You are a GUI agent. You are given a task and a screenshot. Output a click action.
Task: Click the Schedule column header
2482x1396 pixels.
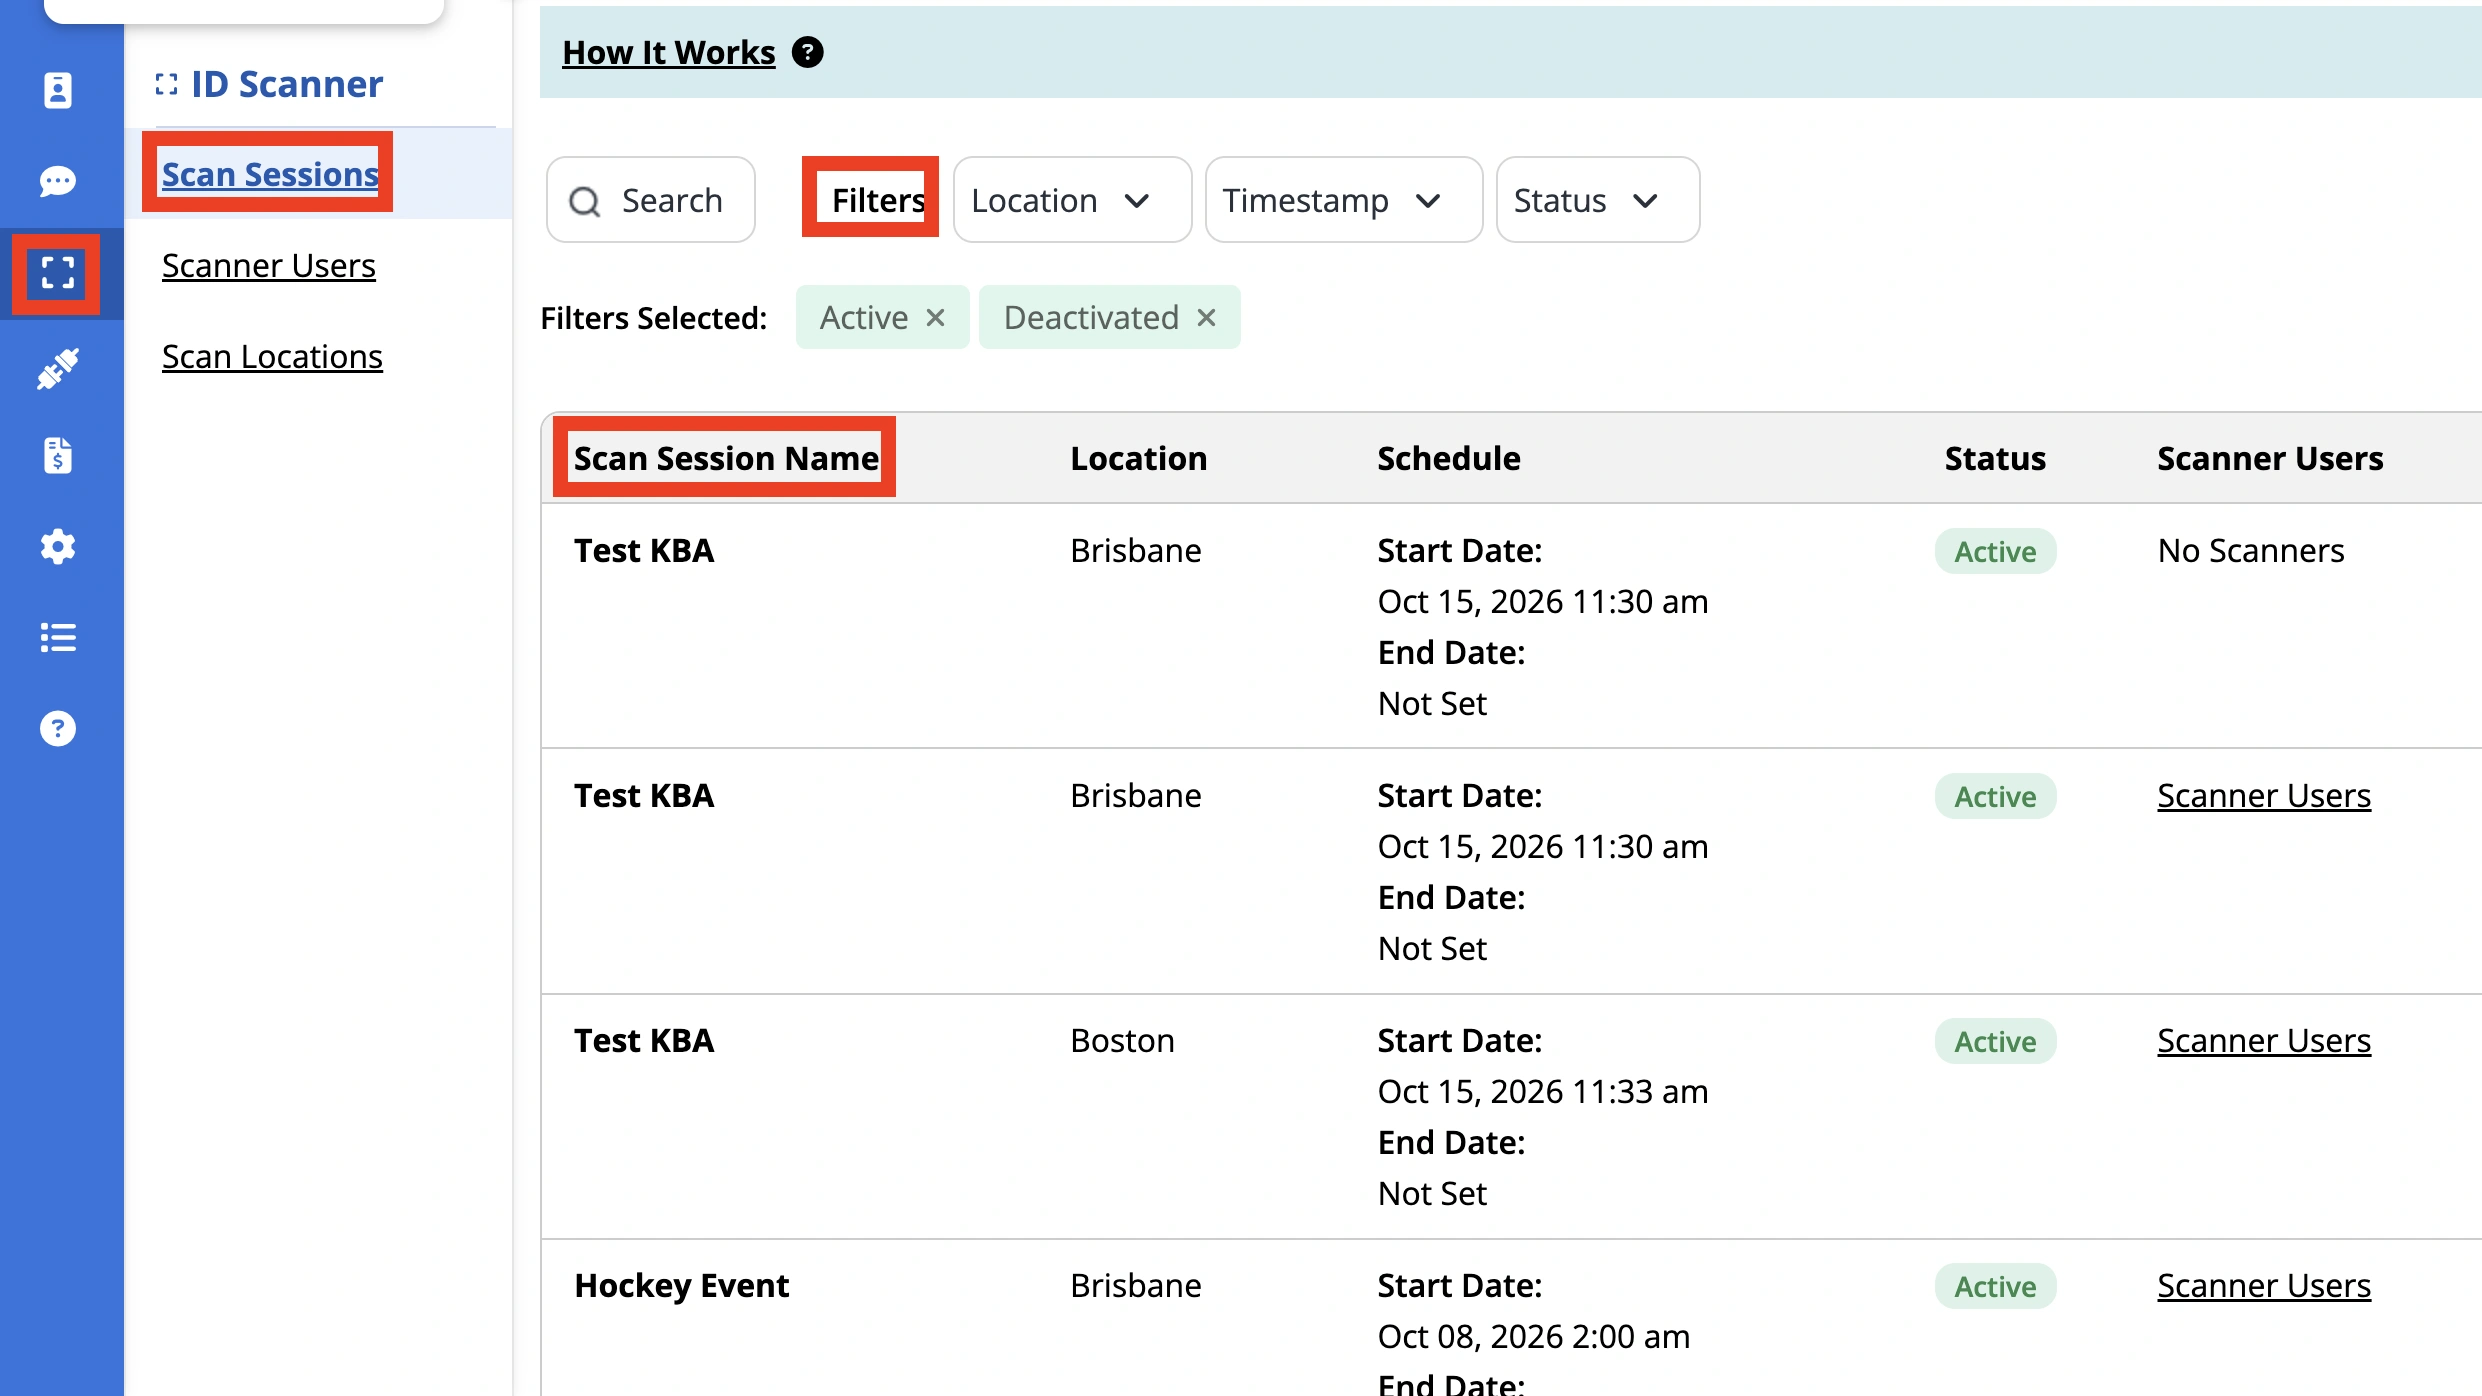coord(1449,458)
